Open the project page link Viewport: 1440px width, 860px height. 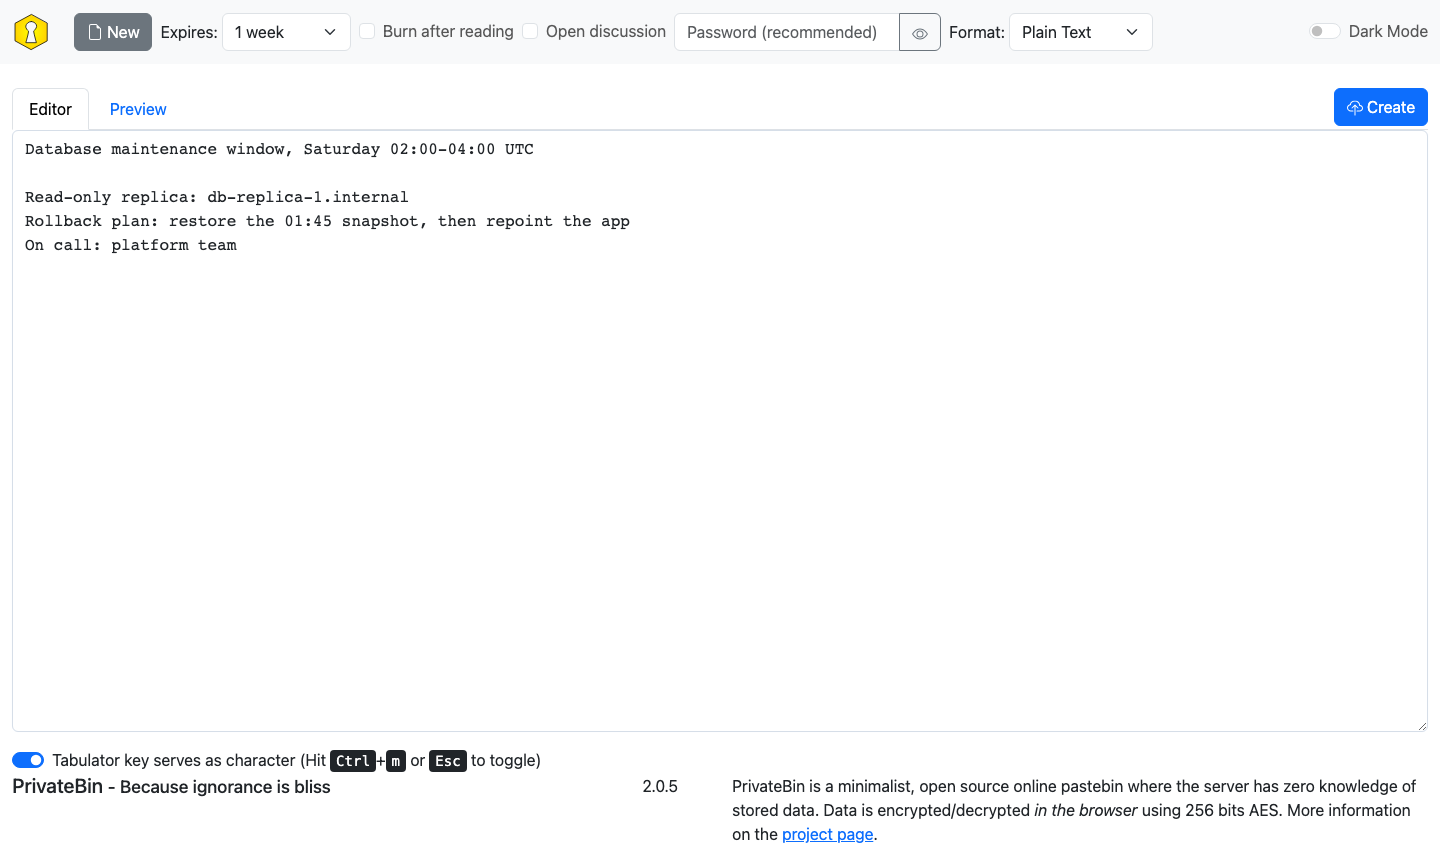click(828, 834)
